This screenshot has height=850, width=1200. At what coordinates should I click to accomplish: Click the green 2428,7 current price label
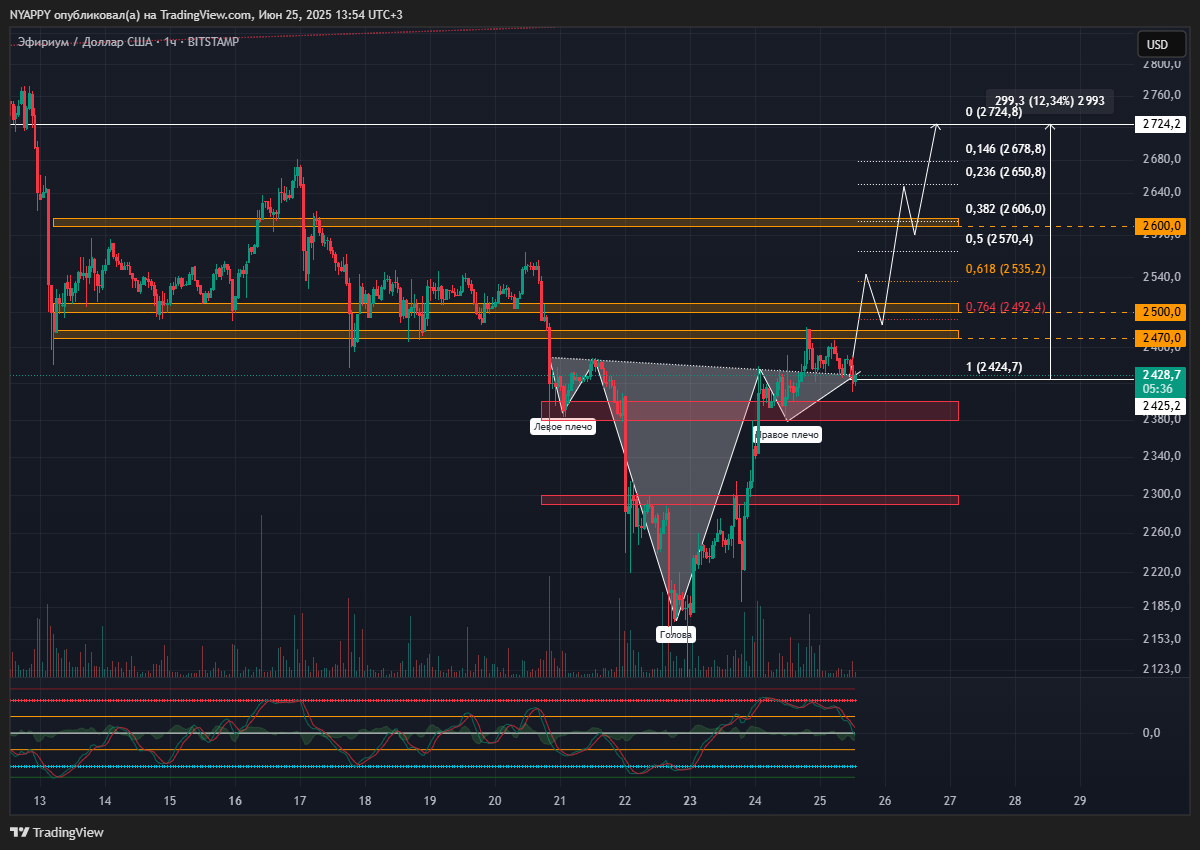pyautogui.click(x=1160, y=373)
